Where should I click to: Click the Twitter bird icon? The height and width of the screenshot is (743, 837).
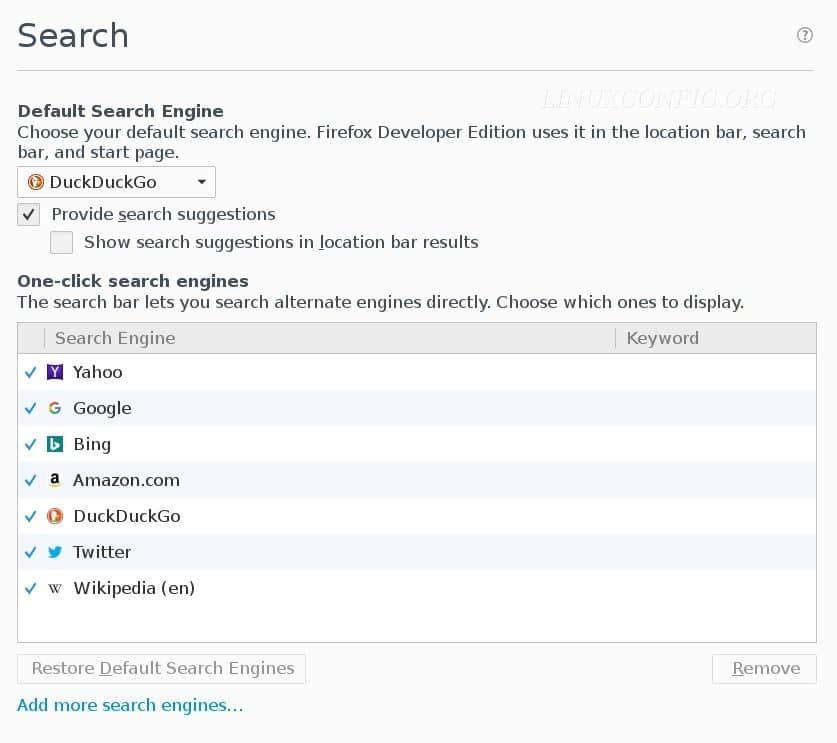point(55,552)
